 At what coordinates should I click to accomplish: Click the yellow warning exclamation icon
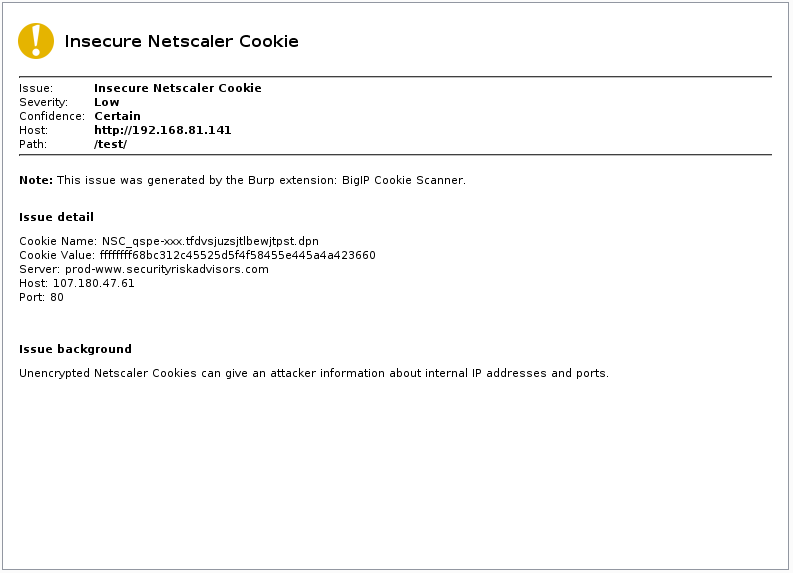[x=36, y=41]
